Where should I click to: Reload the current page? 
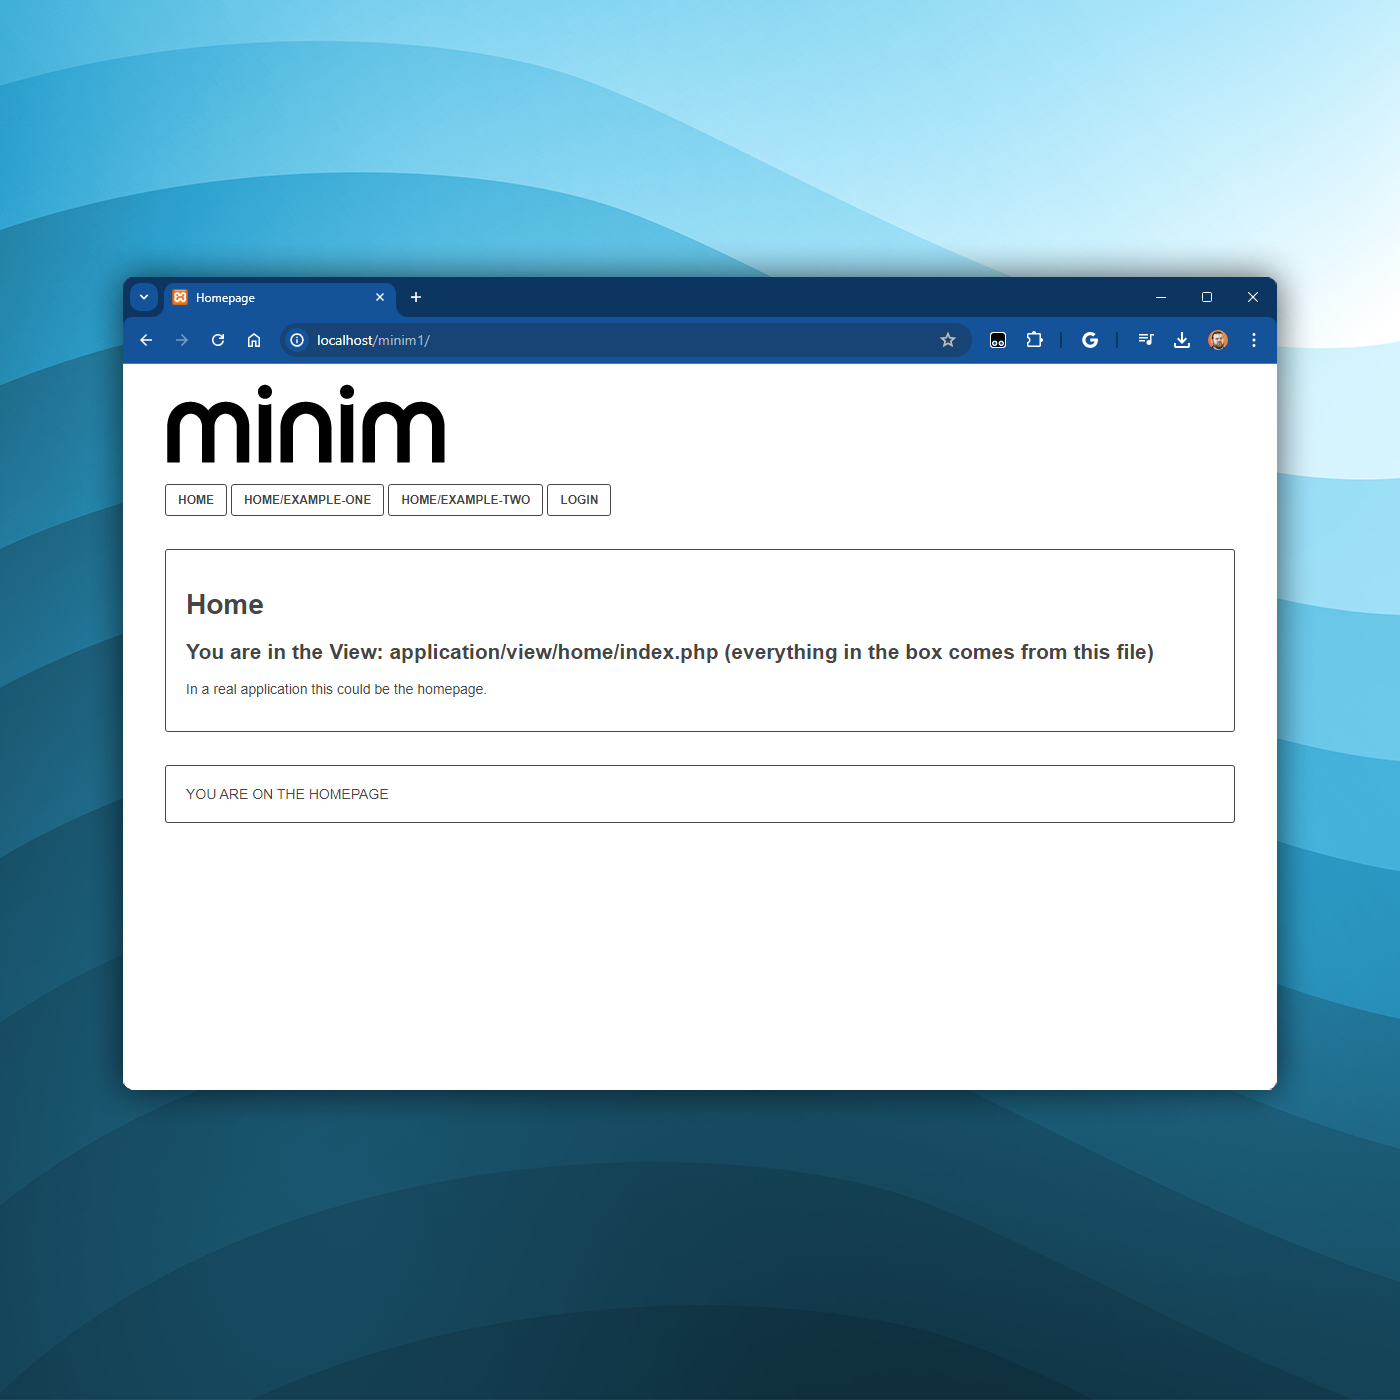(x=218, y=340)
